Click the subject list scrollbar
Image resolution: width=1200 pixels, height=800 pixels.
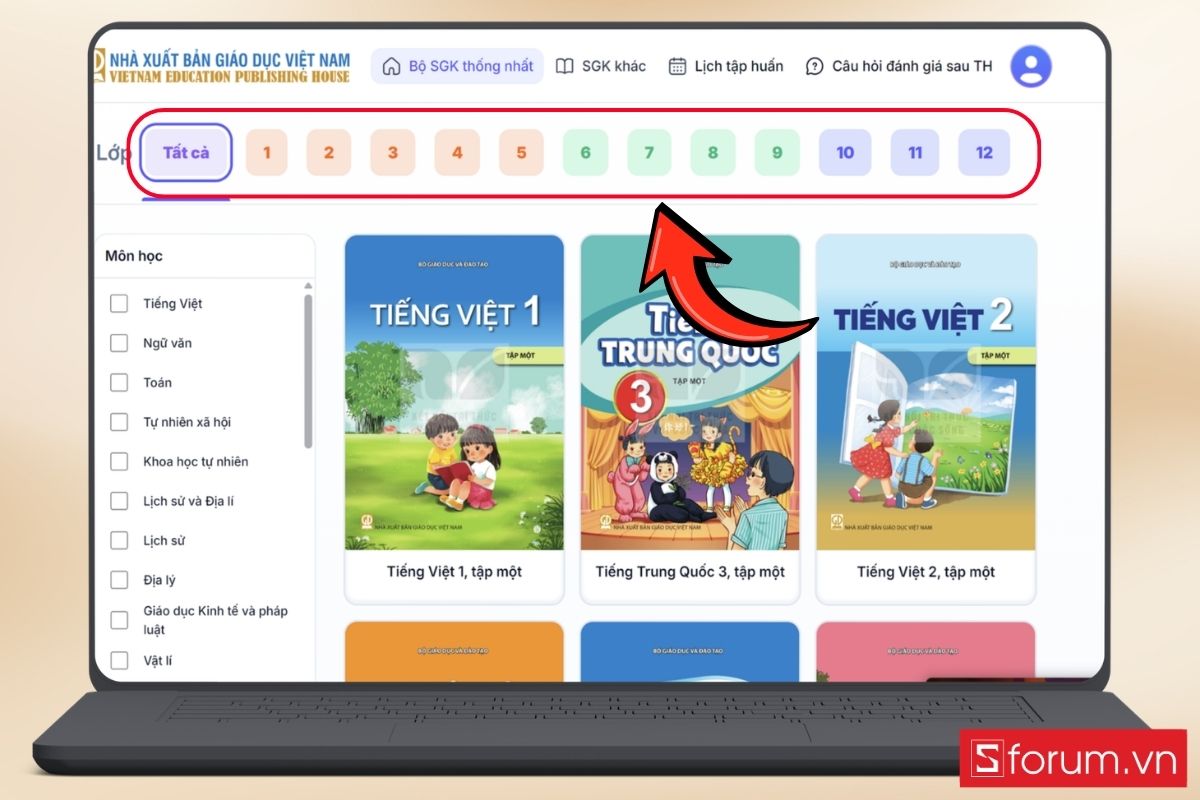[308, 370]
